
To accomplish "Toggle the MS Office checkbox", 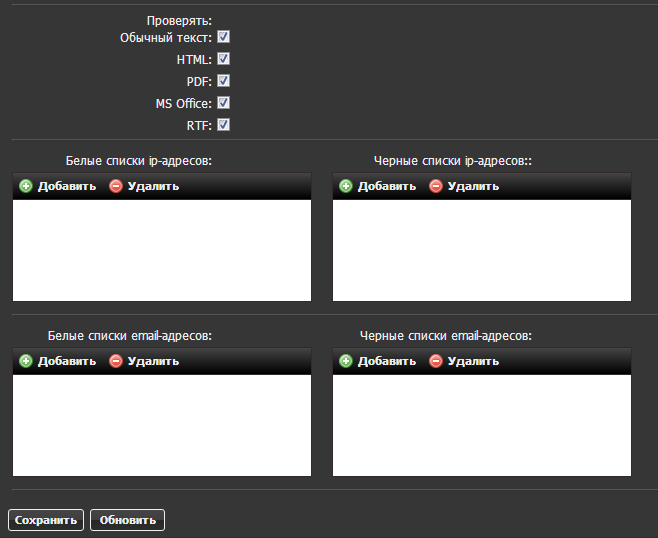I will click(x=224, y=103).
